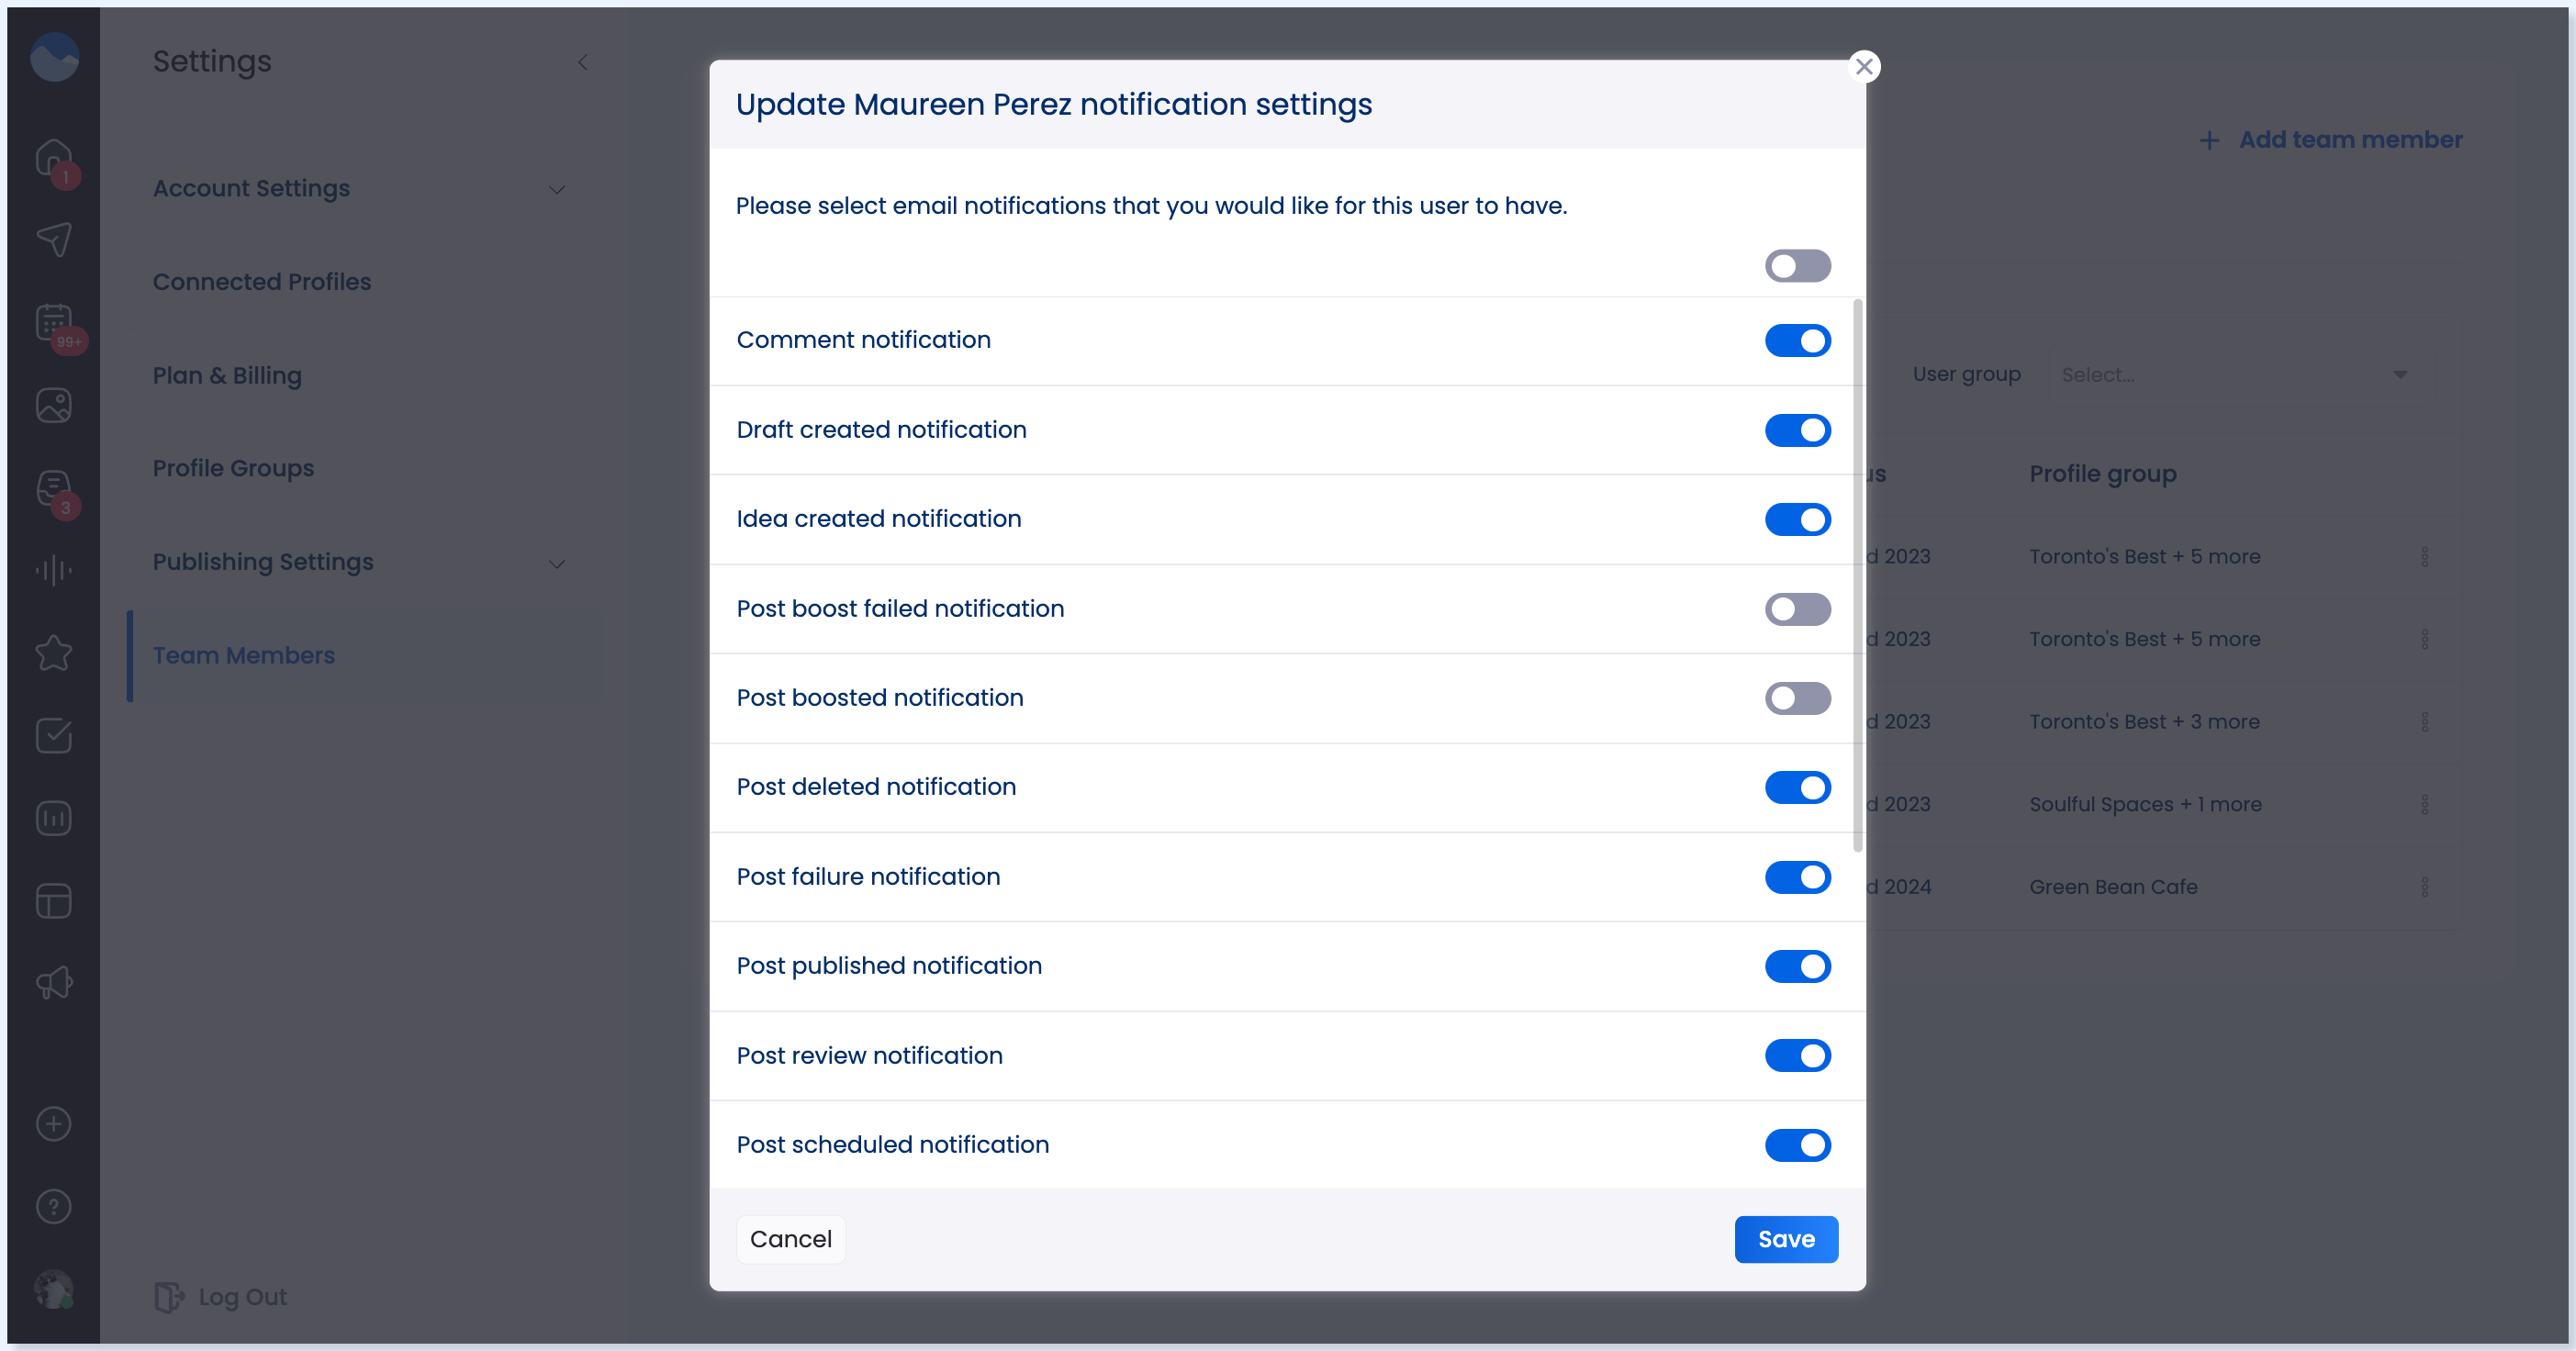Disable the Comment notification toggle

[x=1797, y=340]
